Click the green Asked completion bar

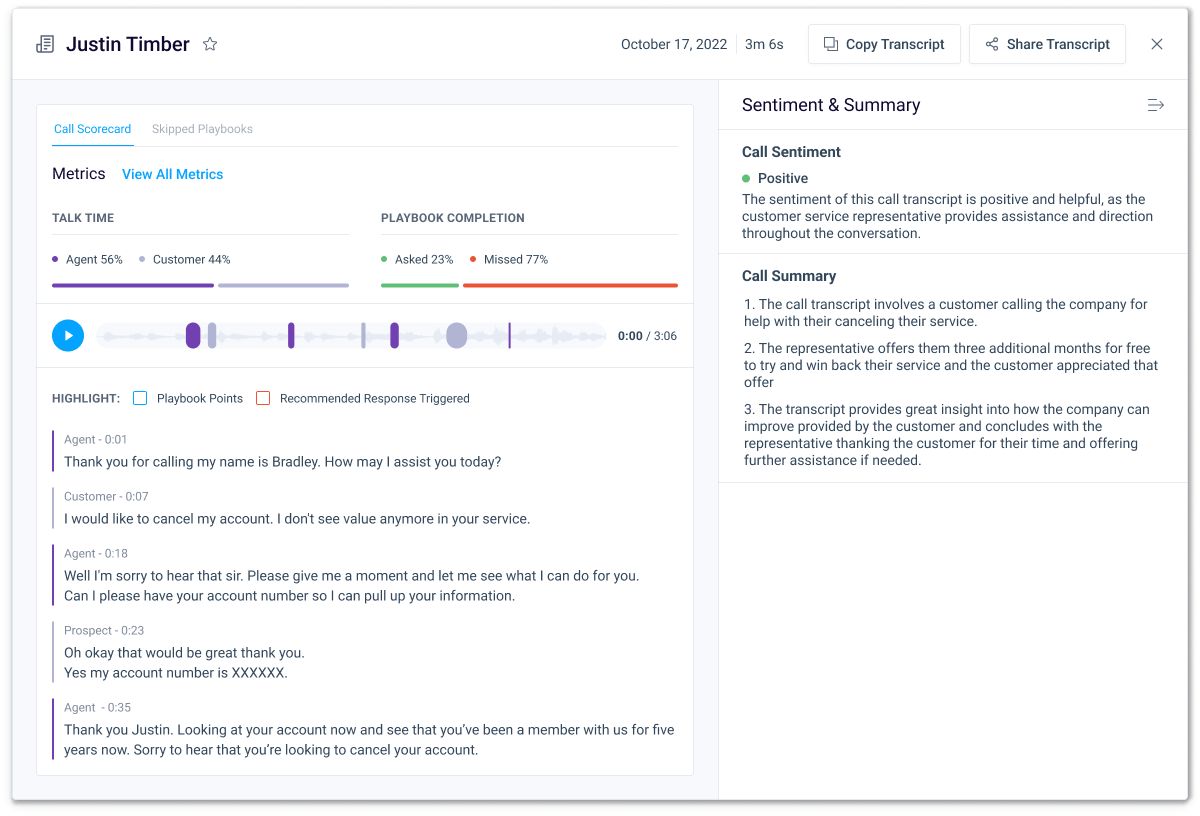[x=420, y=285]
